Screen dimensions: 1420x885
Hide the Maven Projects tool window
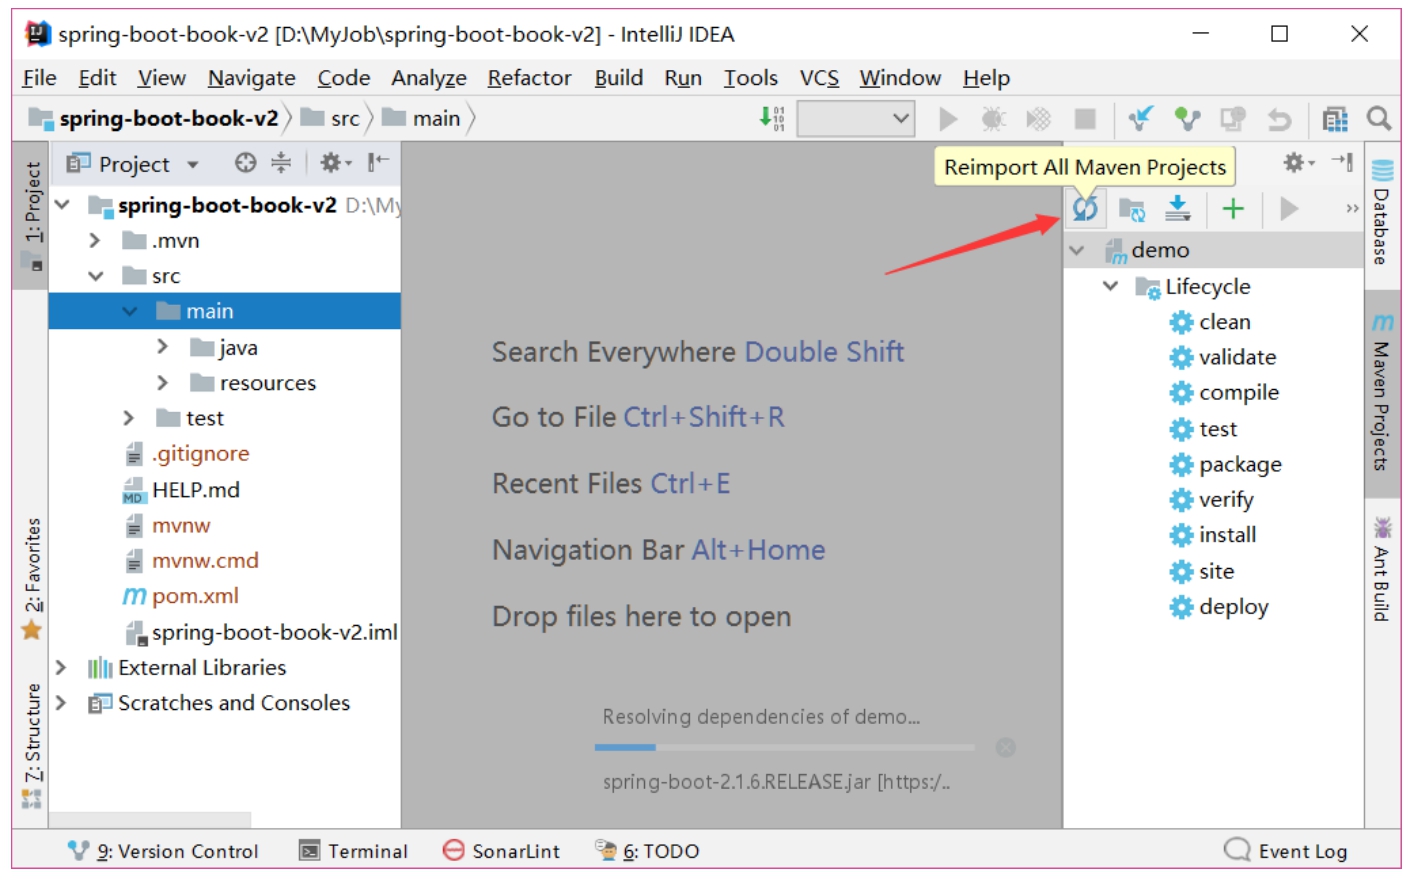(1342, 162)
